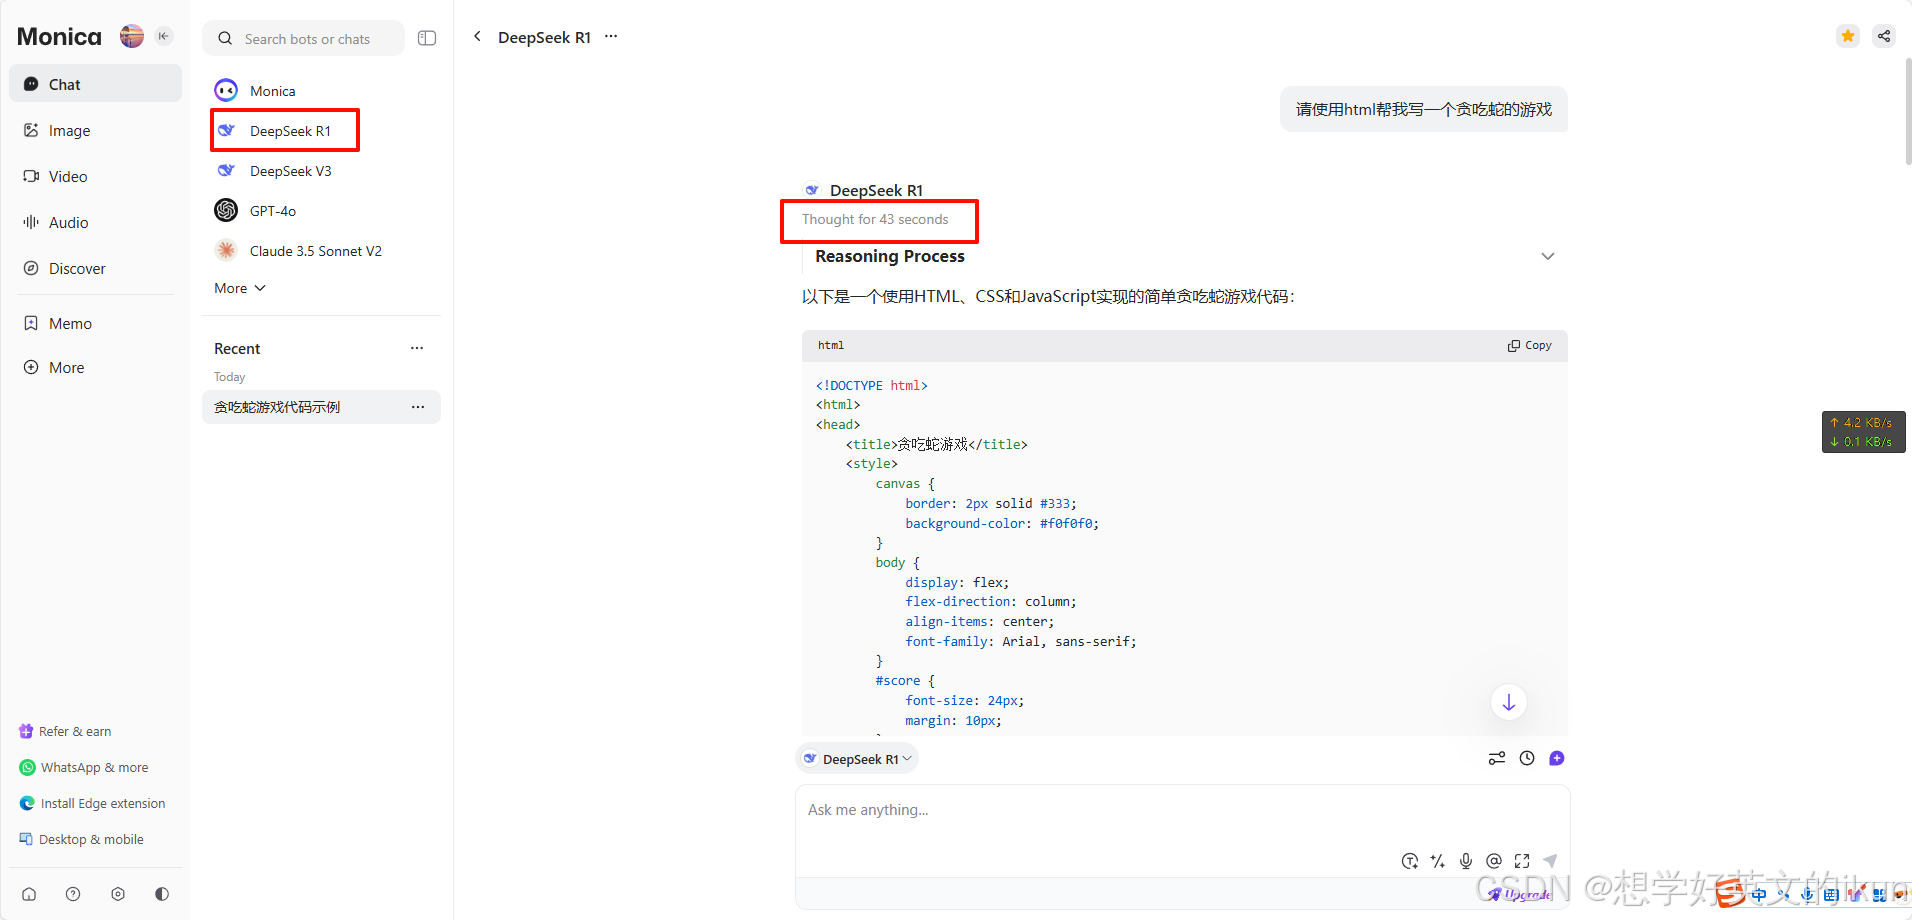Click the Monica logo text
Image resolution: width=1912 pixels, height=920 pixels.
pos(59,36)
